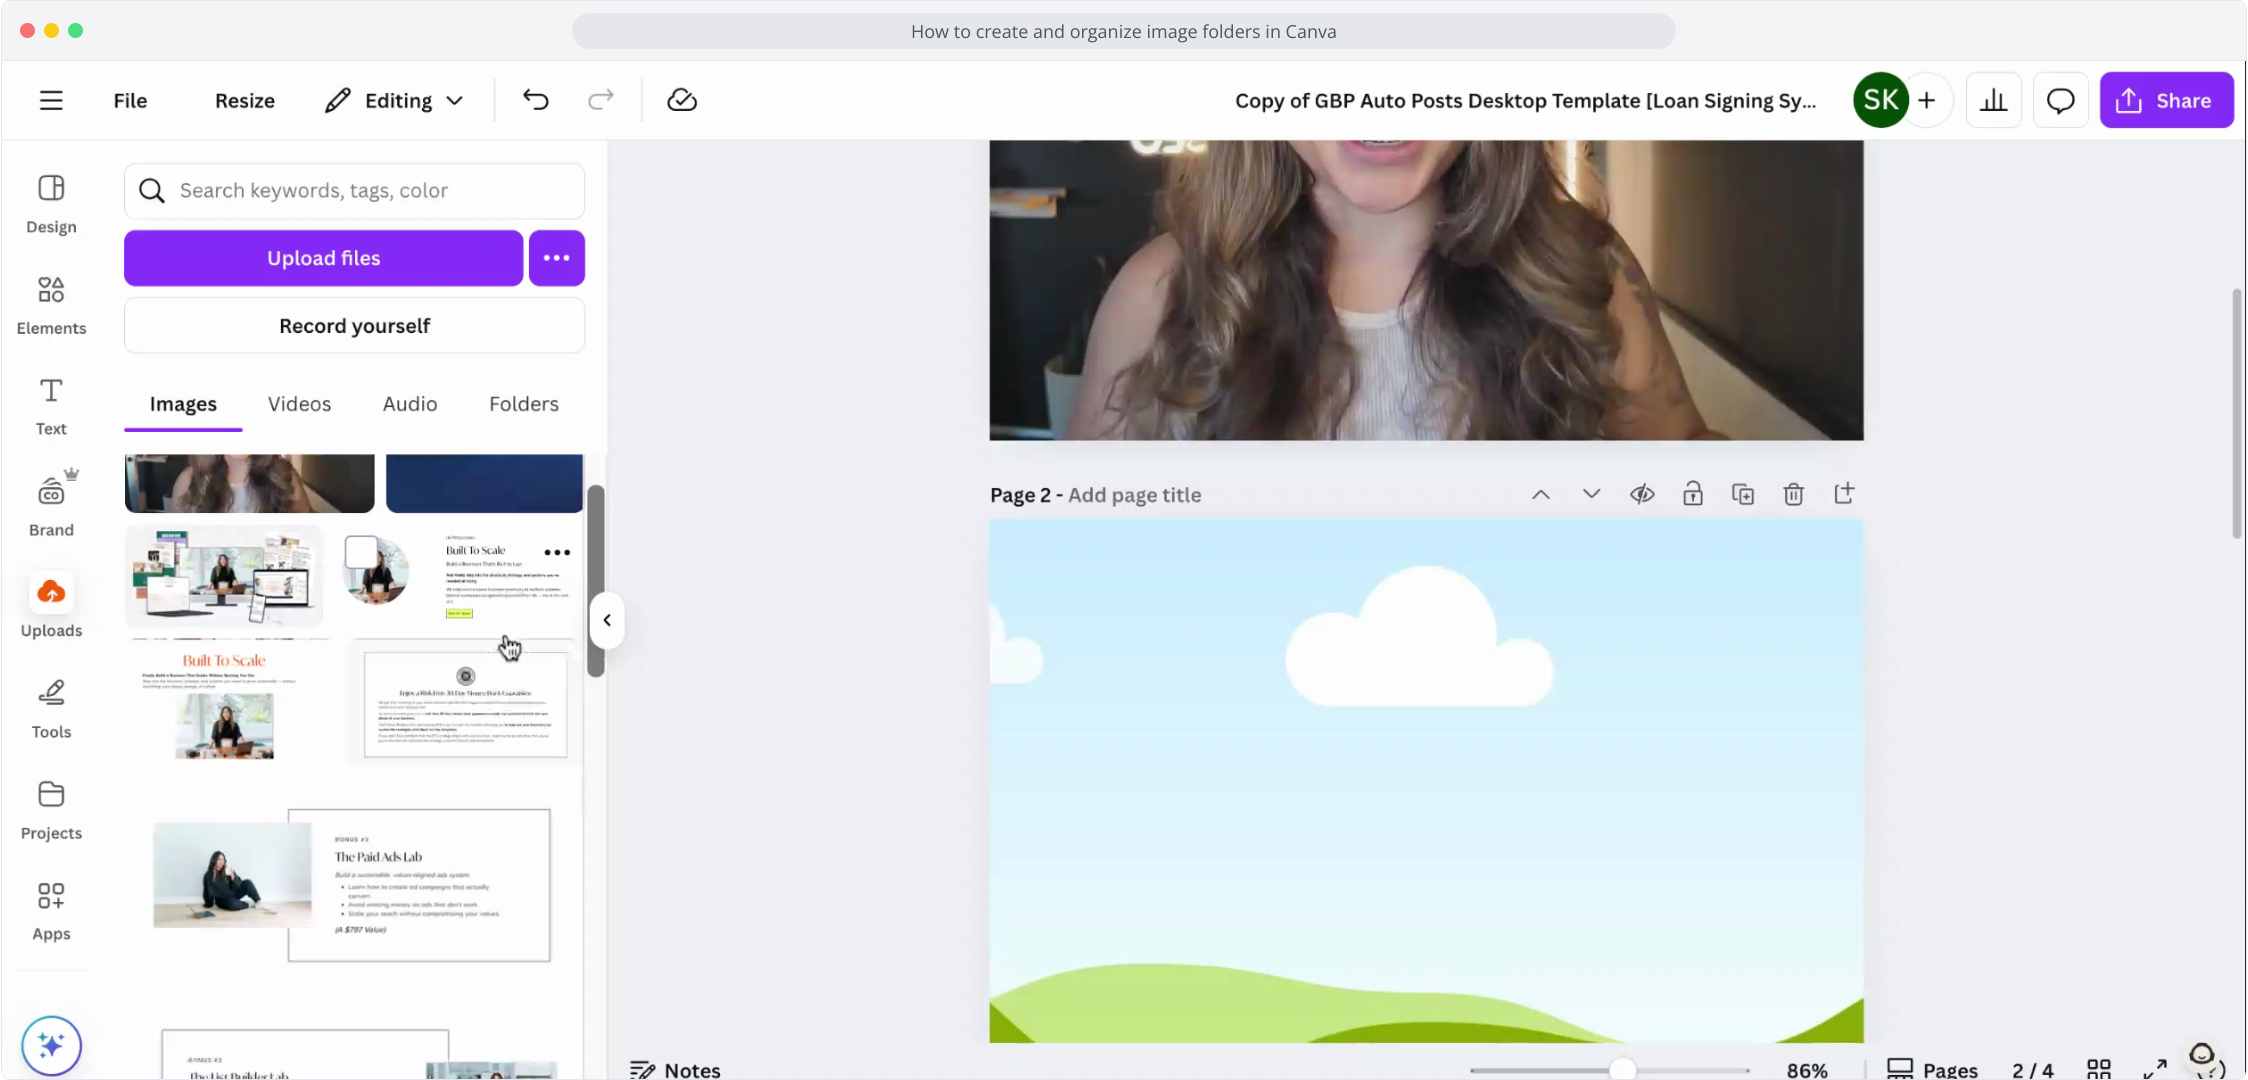
Task: Select the white cloud on Page 2
Action: (x=1419, y=636)
